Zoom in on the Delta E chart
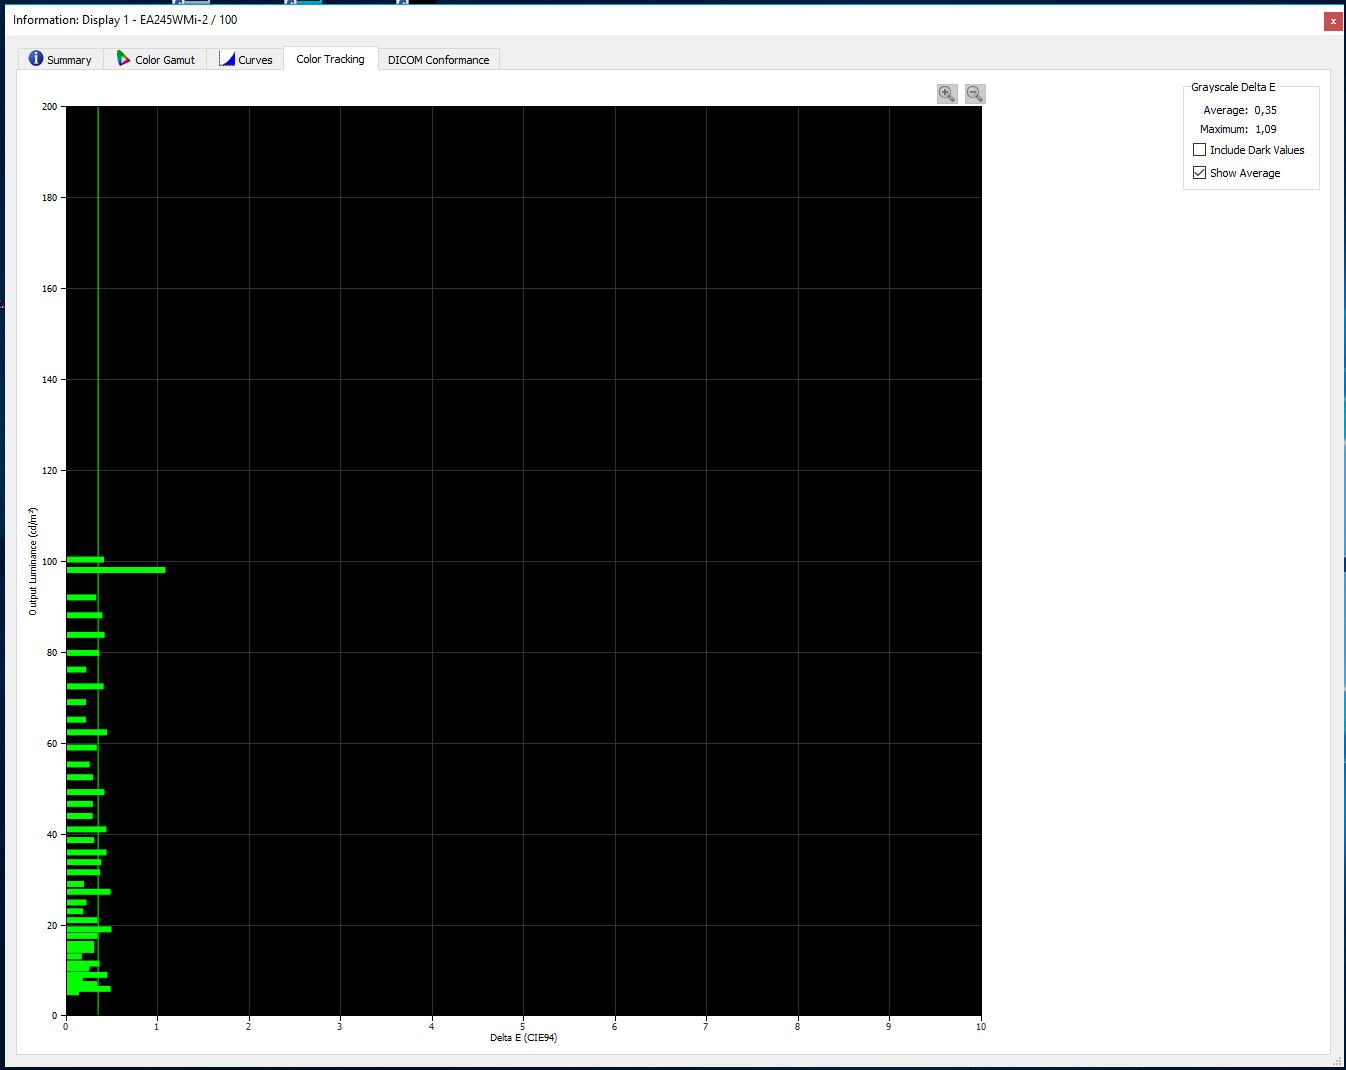This screenshot has width=1346, height=1070. [947, 94]
